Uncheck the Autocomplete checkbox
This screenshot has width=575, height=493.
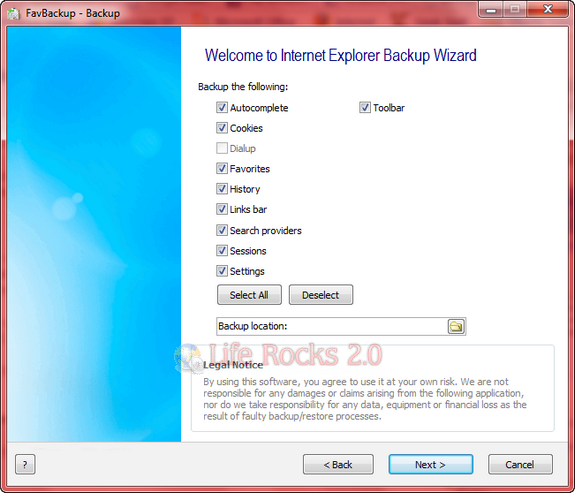[x=221, y=107]
